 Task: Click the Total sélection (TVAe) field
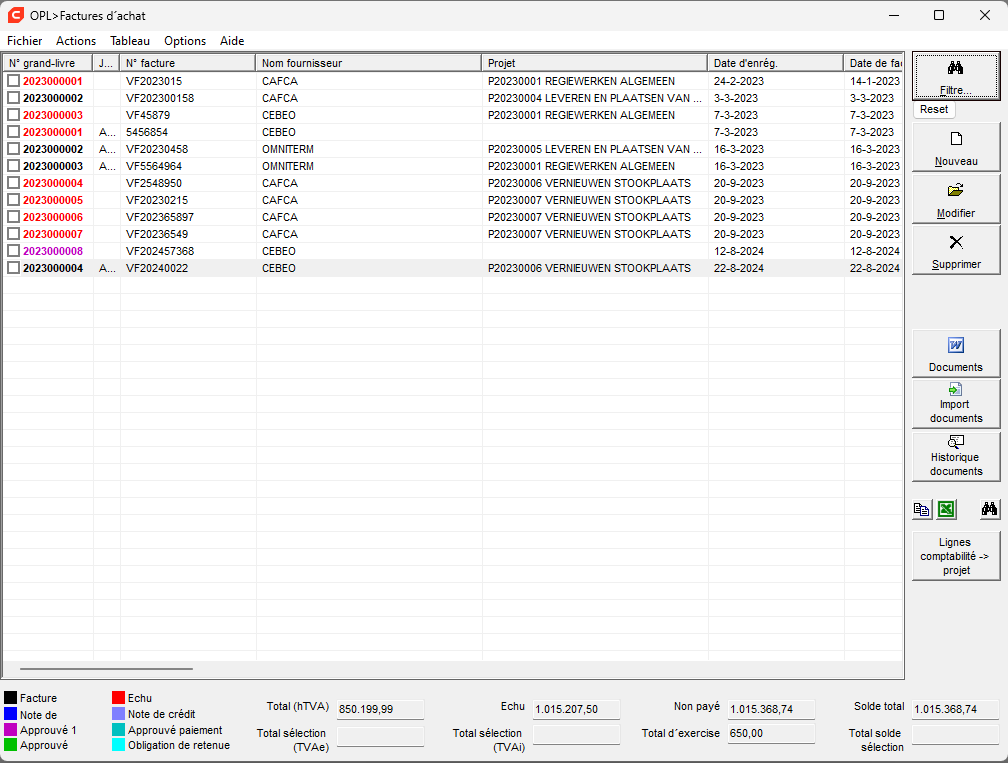(381, 737)
